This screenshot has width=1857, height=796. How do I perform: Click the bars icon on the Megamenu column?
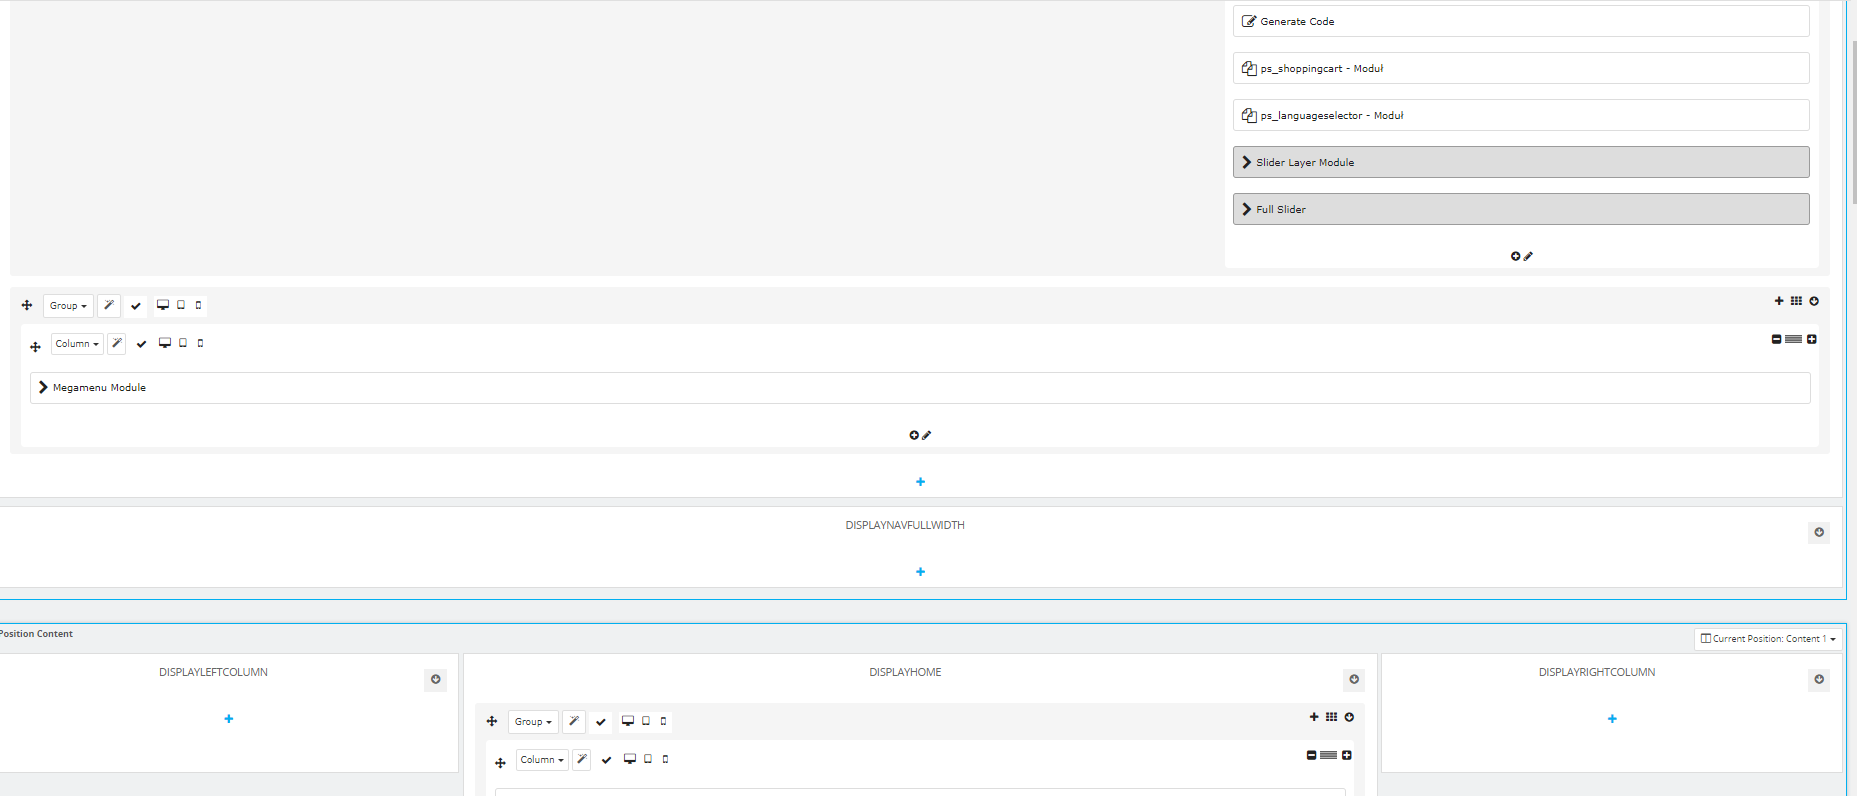(1793, 339)
